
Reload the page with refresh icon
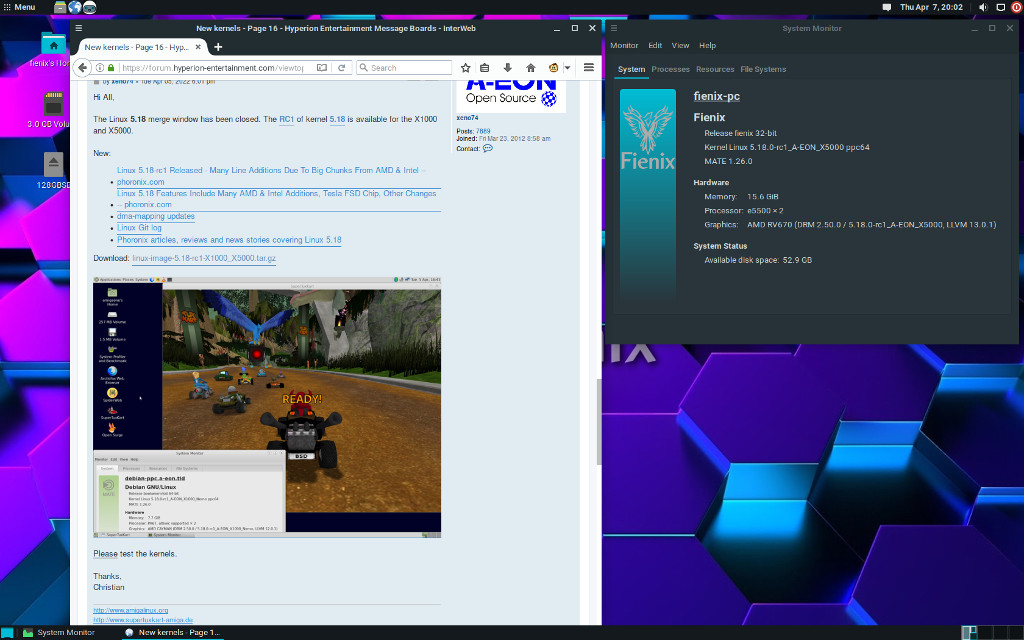(x=341, y=68)
